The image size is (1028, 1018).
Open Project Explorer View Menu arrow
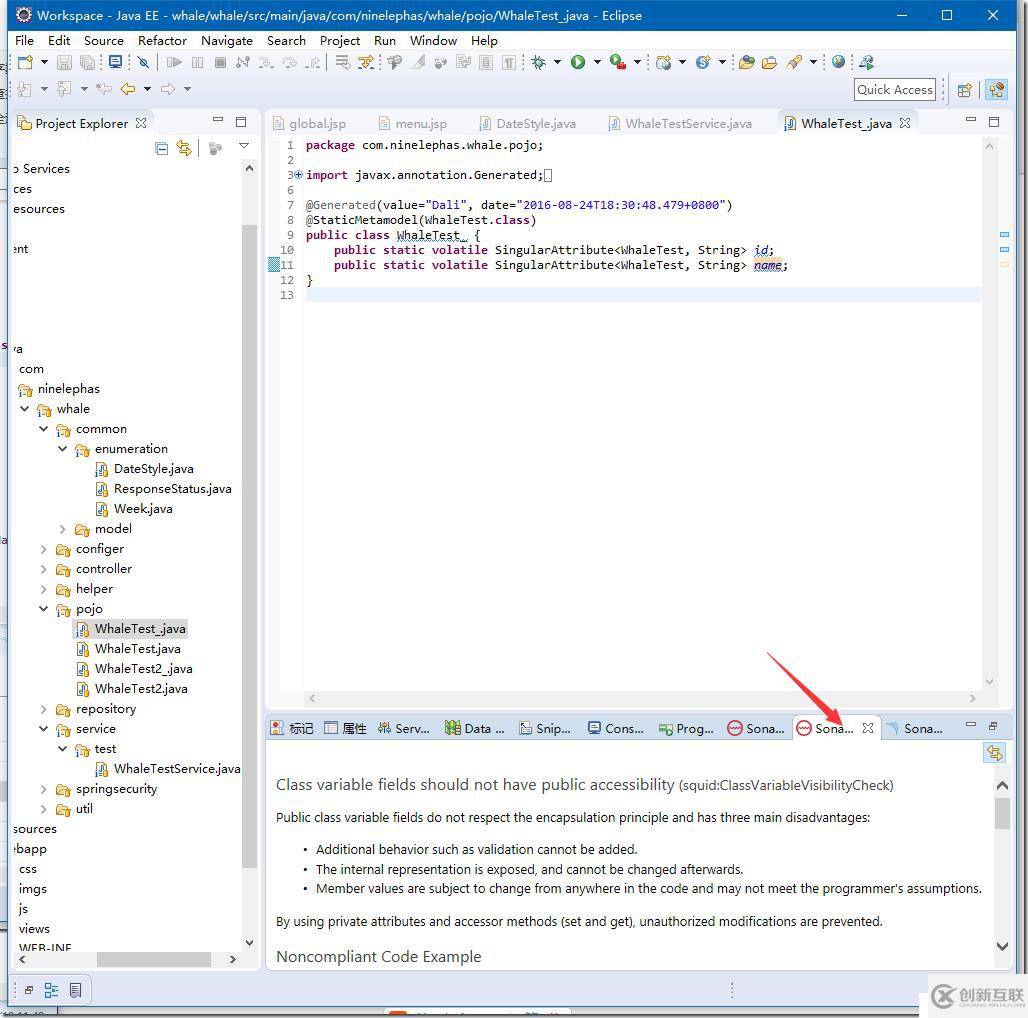pyautogui.click(x=244, y=146)
